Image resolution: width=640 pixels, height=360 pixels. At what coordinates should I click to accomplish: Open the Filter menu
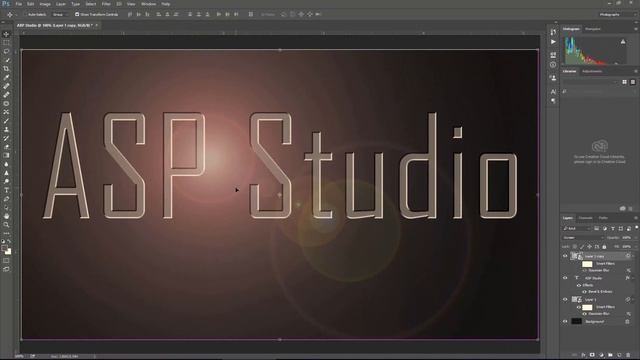(106, 4)
